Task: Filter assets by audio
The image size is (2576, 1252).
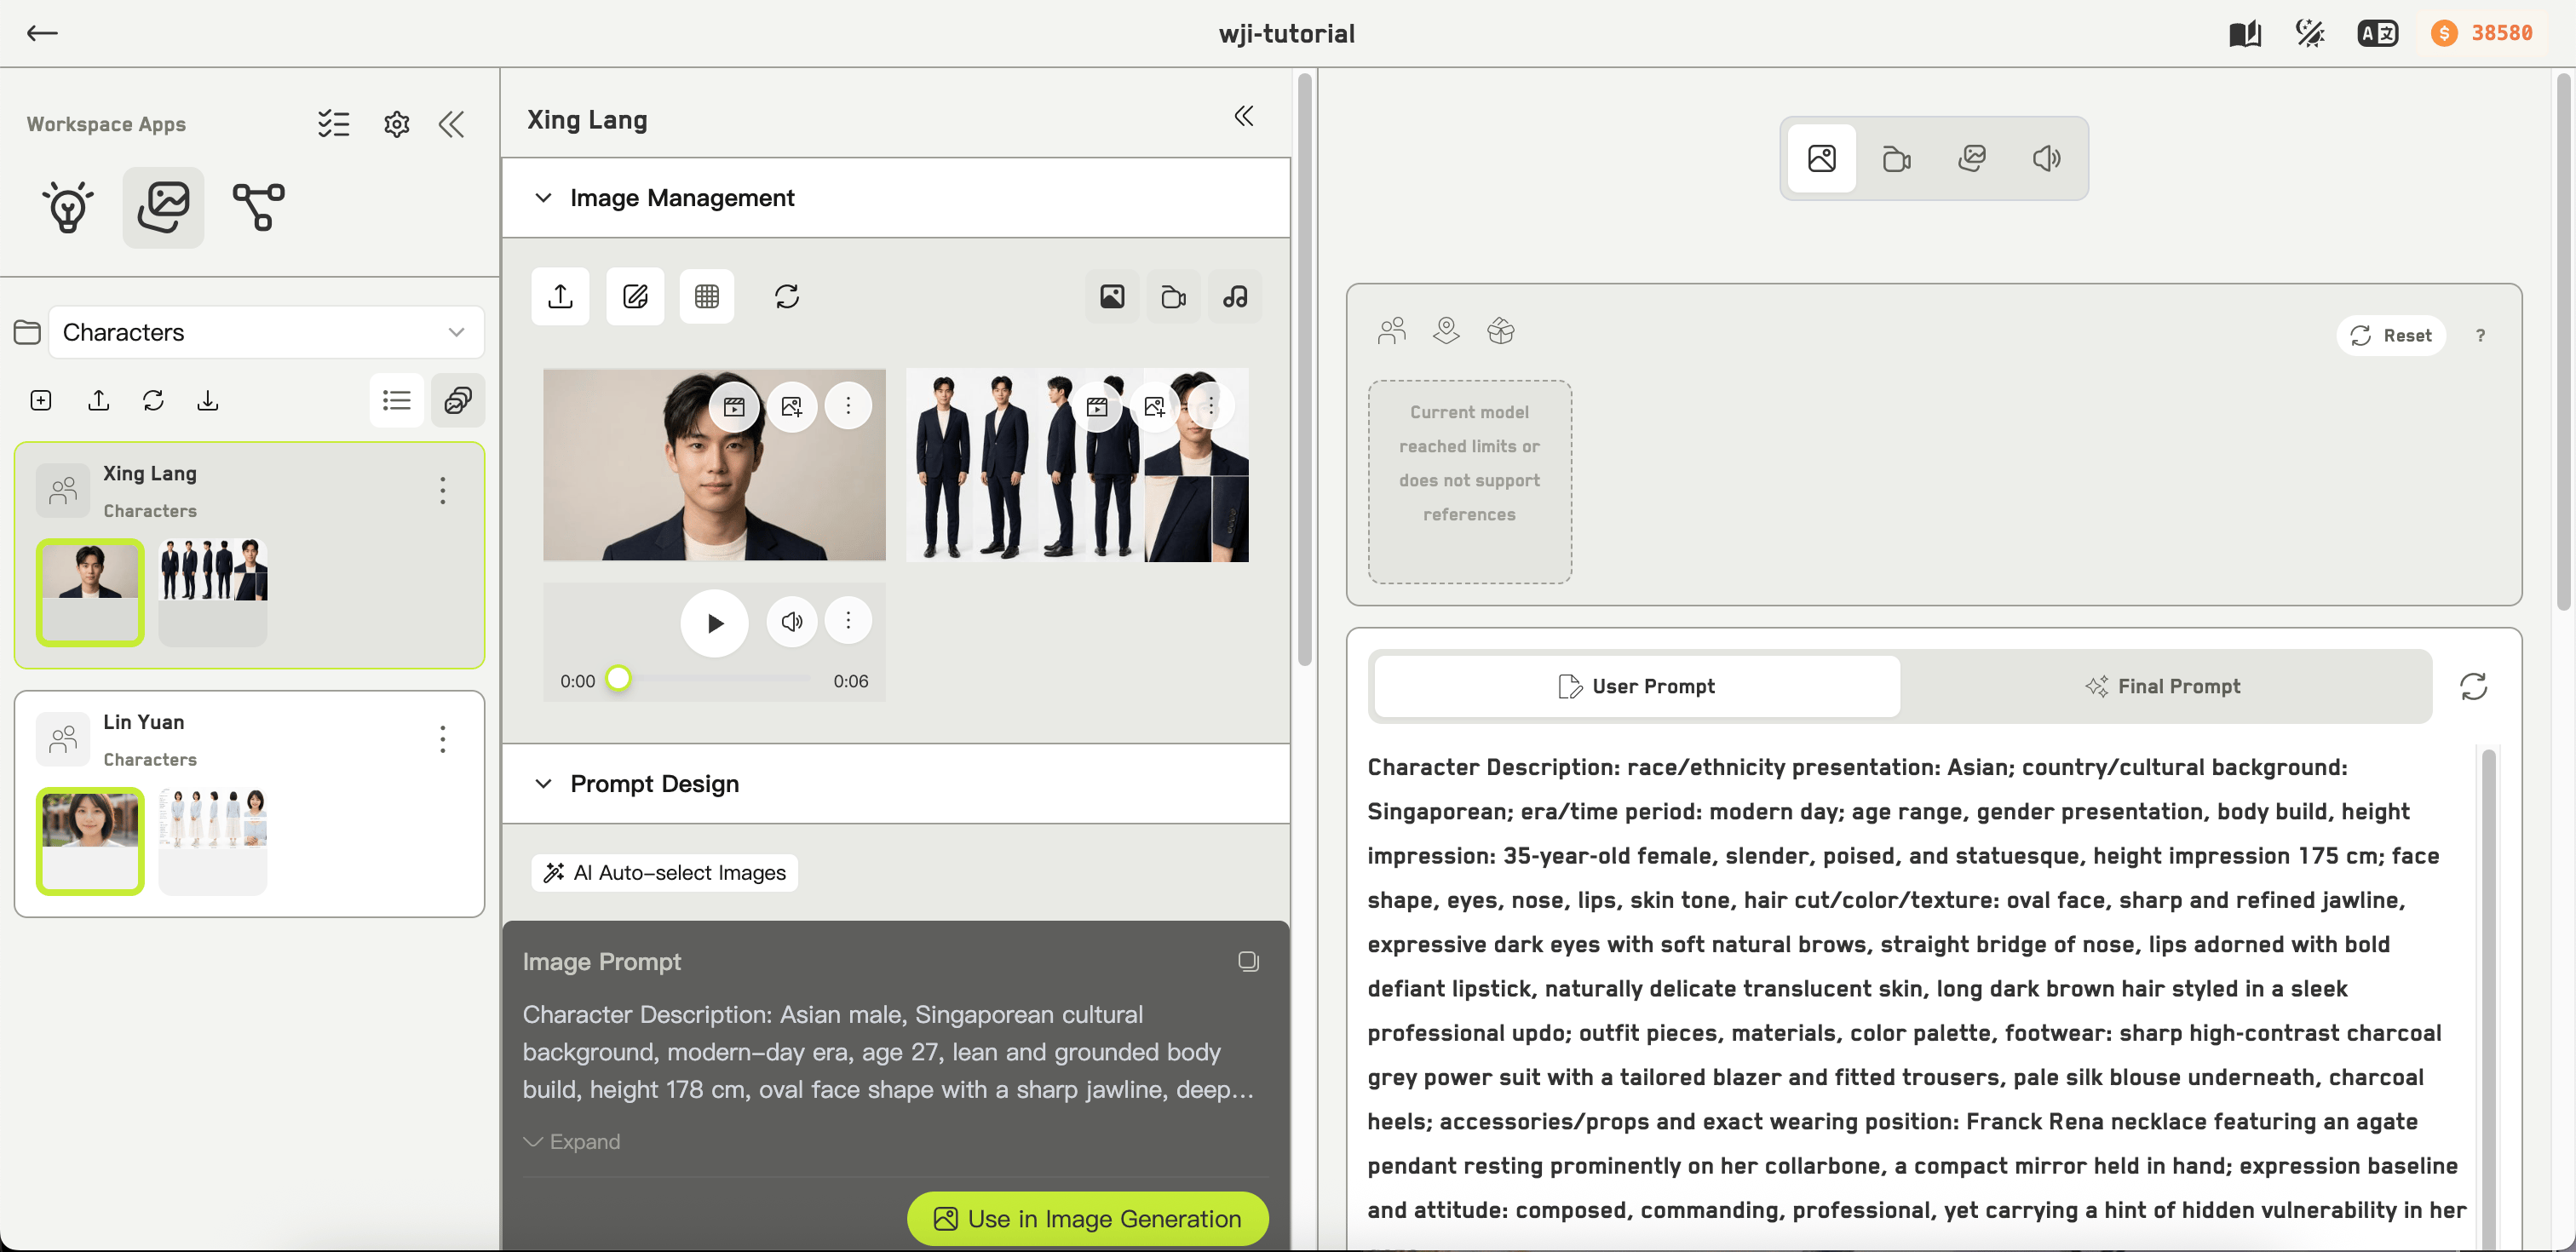Action: point(1235,296)
